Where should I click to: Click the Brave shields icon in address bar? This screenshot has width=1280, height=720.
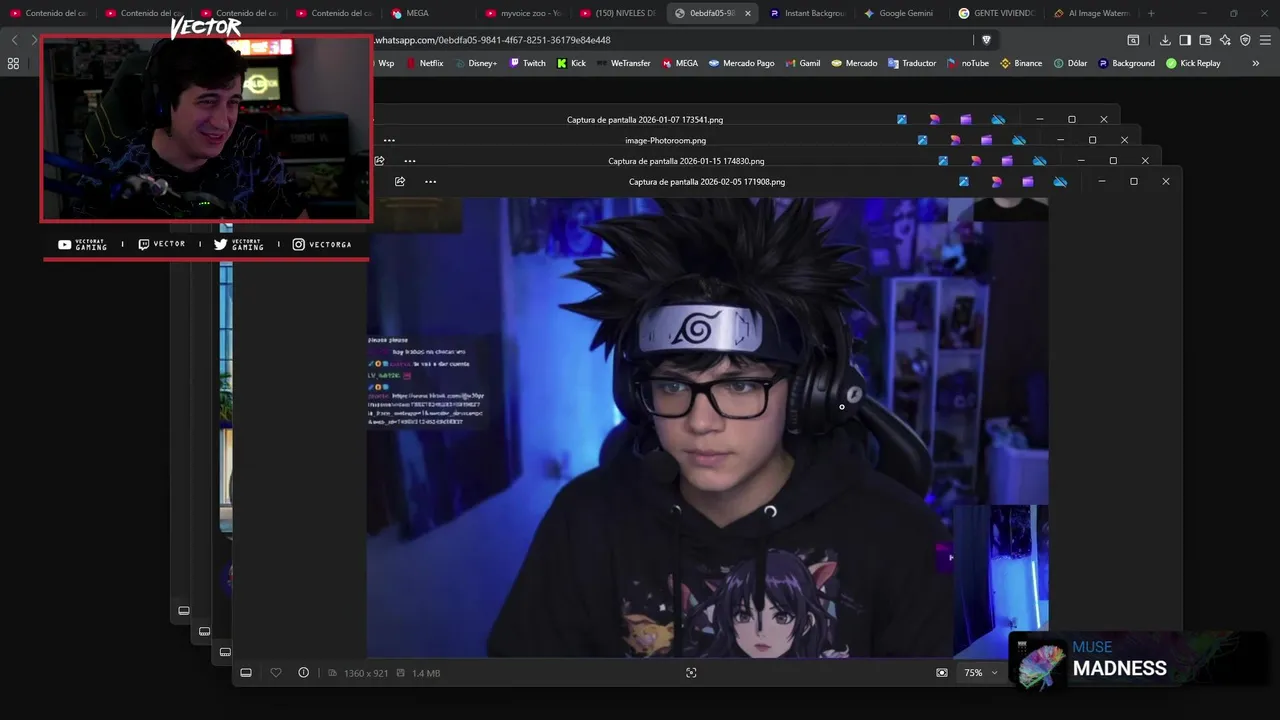tap(986, 40)
